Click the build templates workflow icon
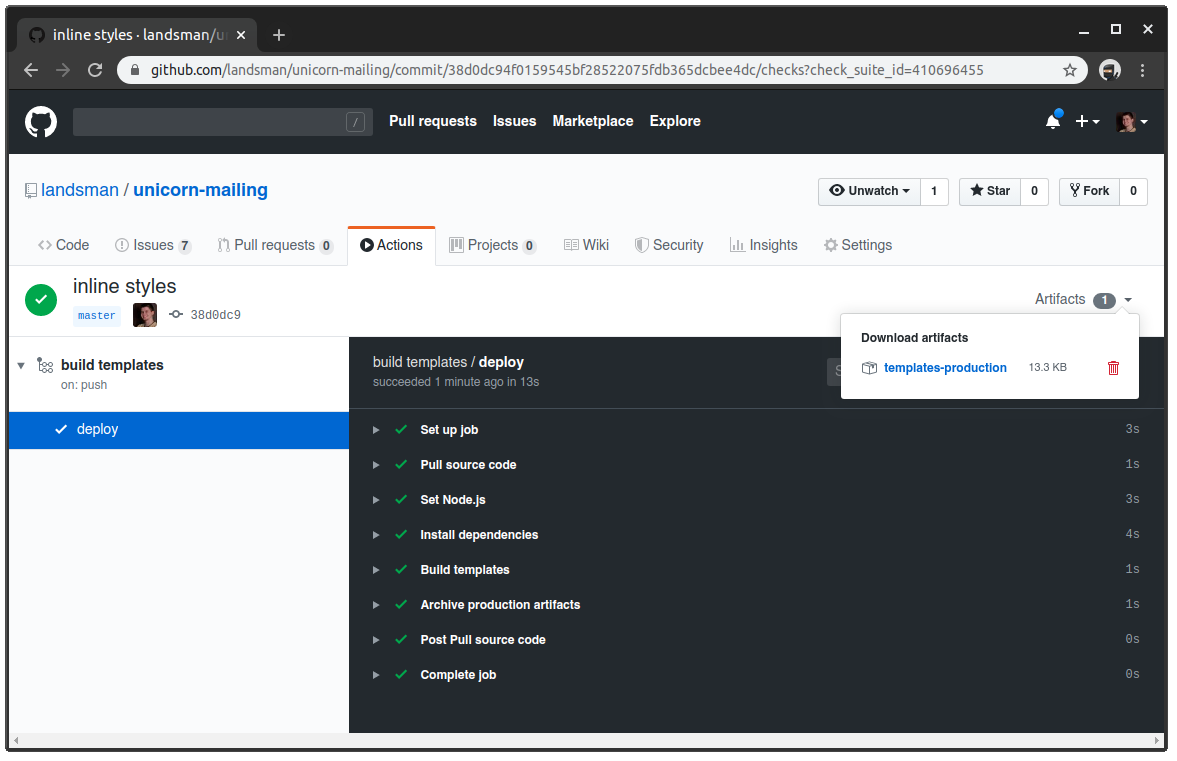 tap(45, 365)
